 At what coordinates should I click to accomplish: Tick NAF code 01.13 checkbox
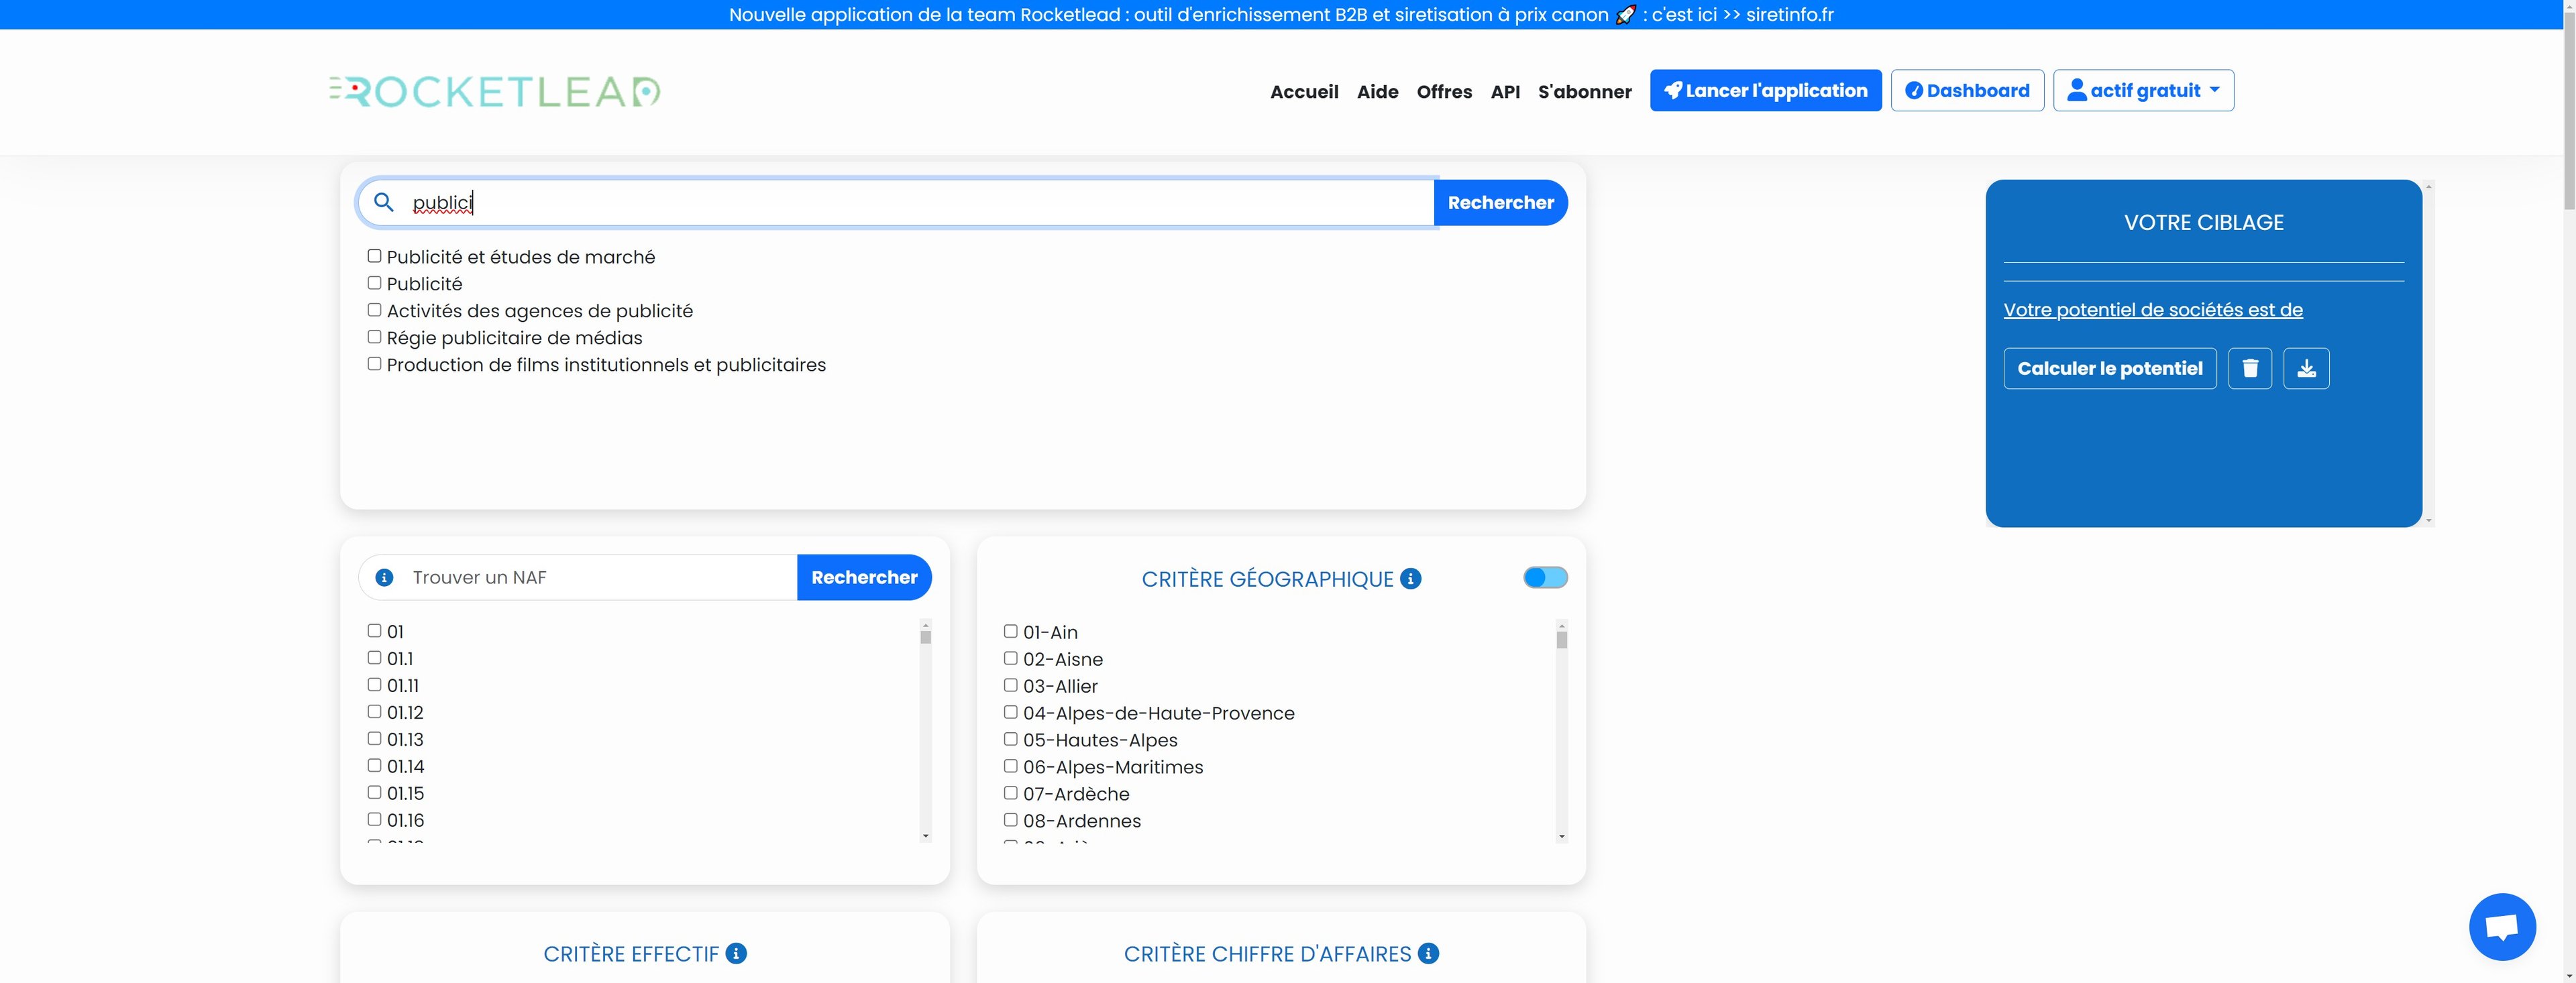tap(374, 738)
